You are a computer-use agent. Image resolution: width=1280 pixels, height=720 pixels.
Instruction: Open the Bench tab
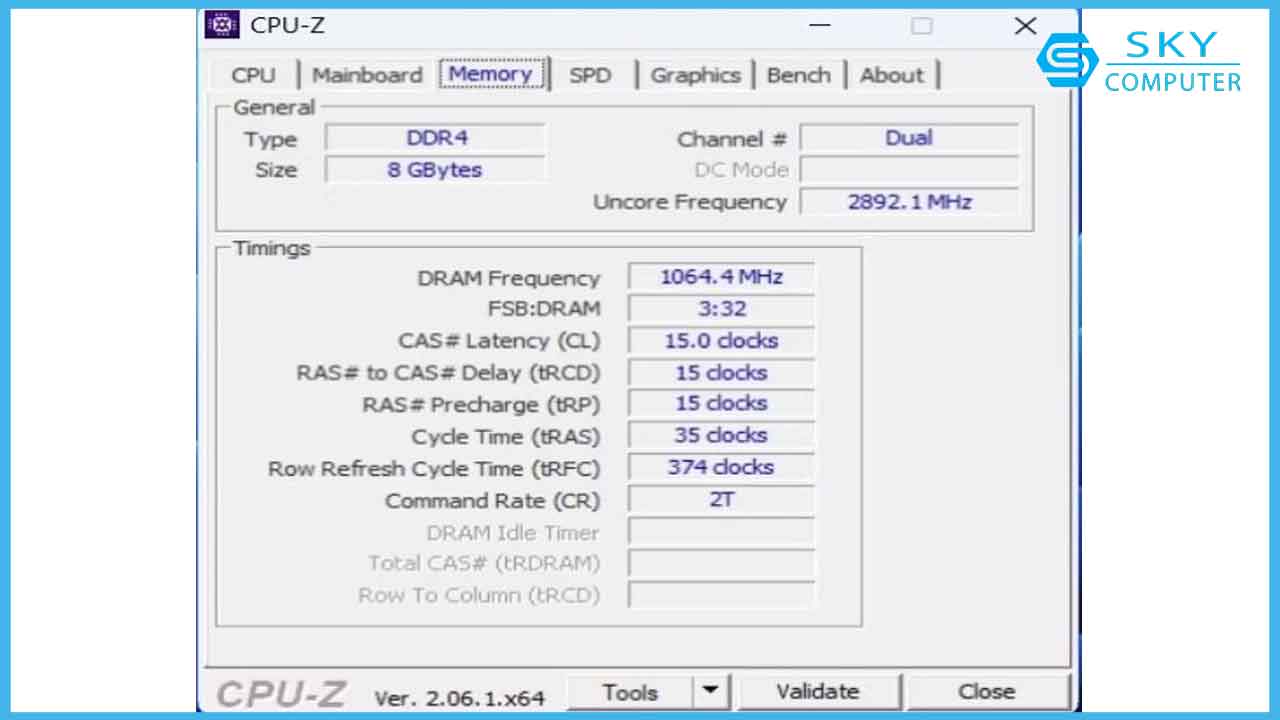[798, 75]
